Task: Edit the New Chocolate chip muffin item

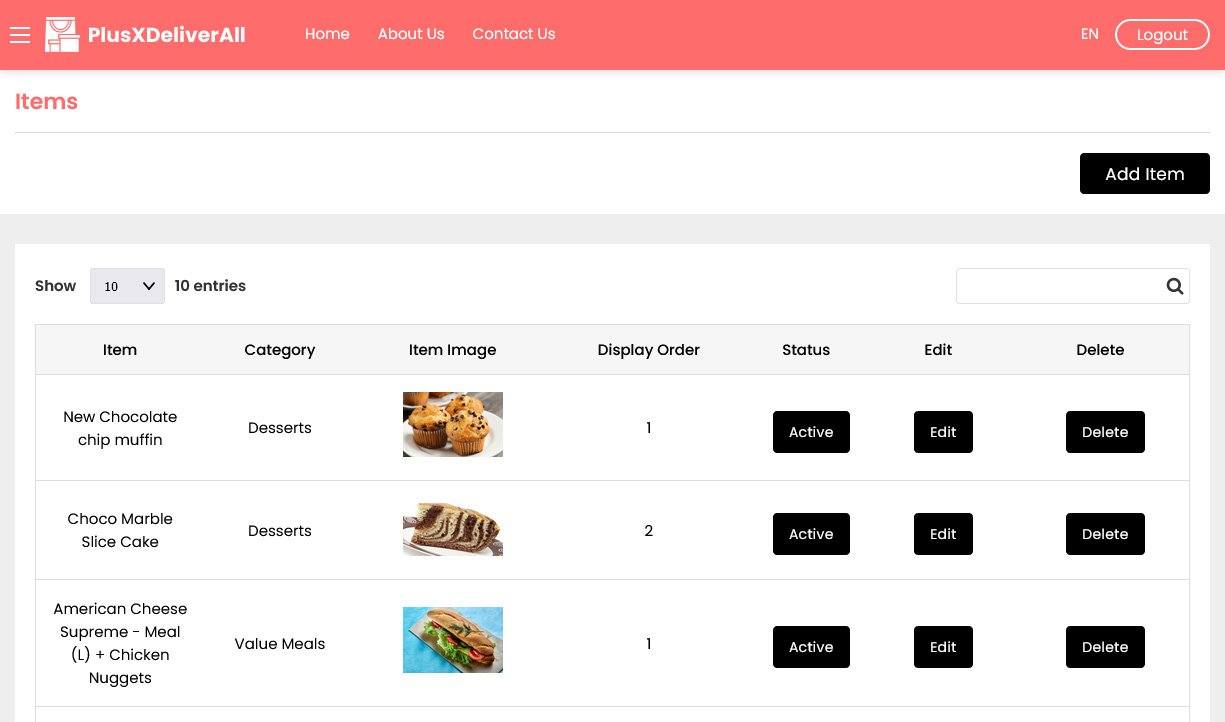Action: [943, 432]
